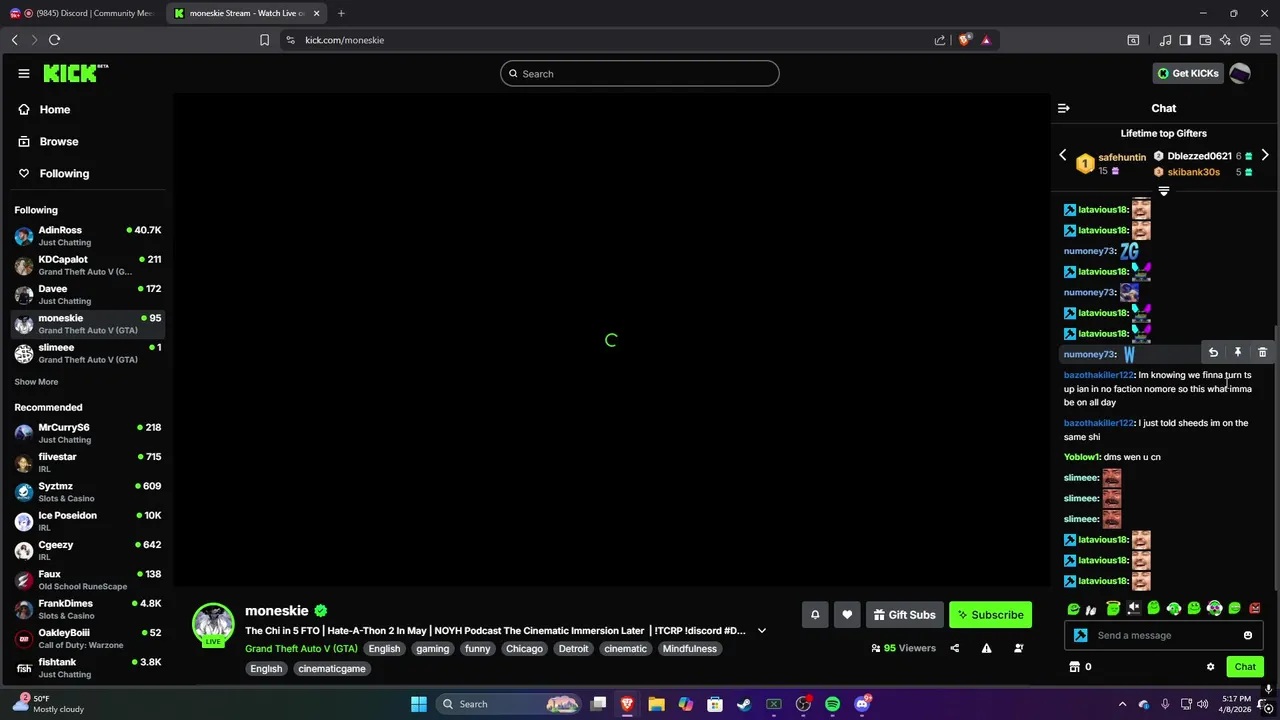Switch to the Discord browser tab
Image resolution: width=1280 pixels, height=720 pixels.
coord(82,13)
